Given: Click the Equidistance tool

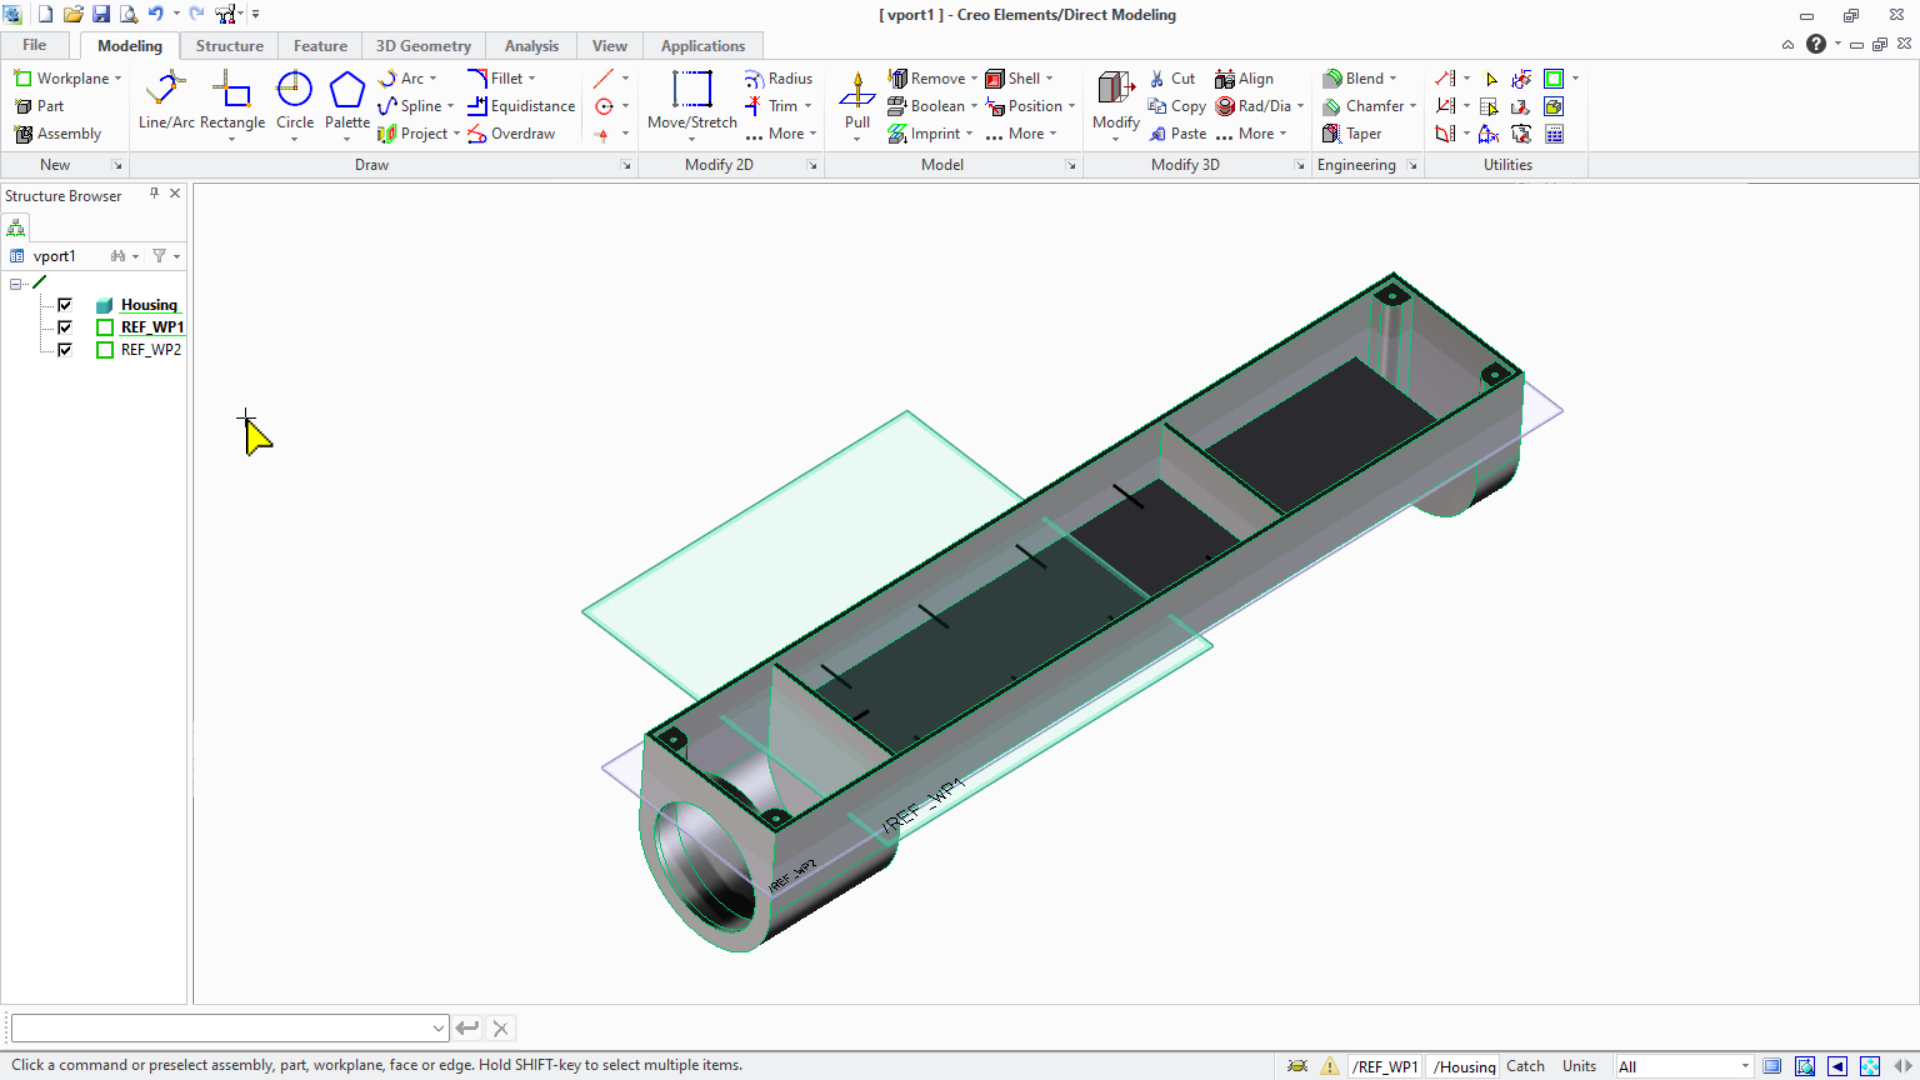Looking at the screenshot, I should [x=521, y=106].
